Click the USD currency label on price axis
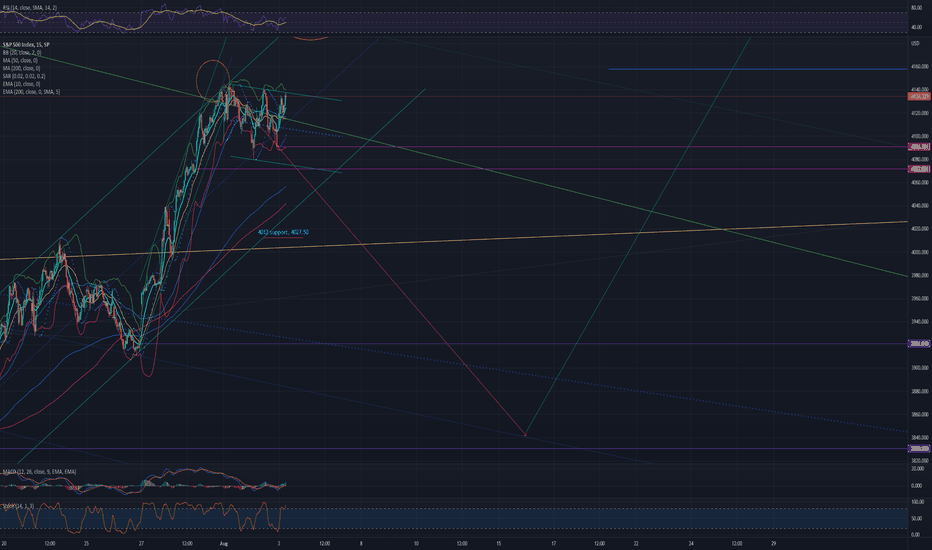 915,43
